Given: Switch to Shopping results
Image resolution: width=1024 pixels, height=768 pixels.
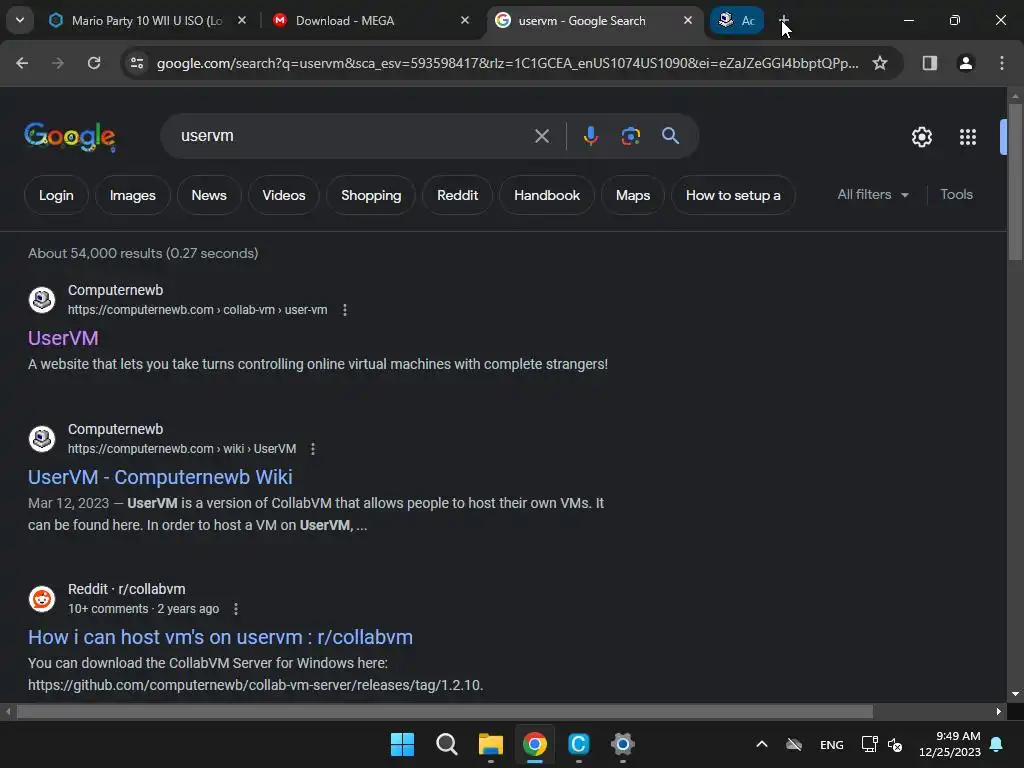Looking at the screenshot, I should pos(371,195).
